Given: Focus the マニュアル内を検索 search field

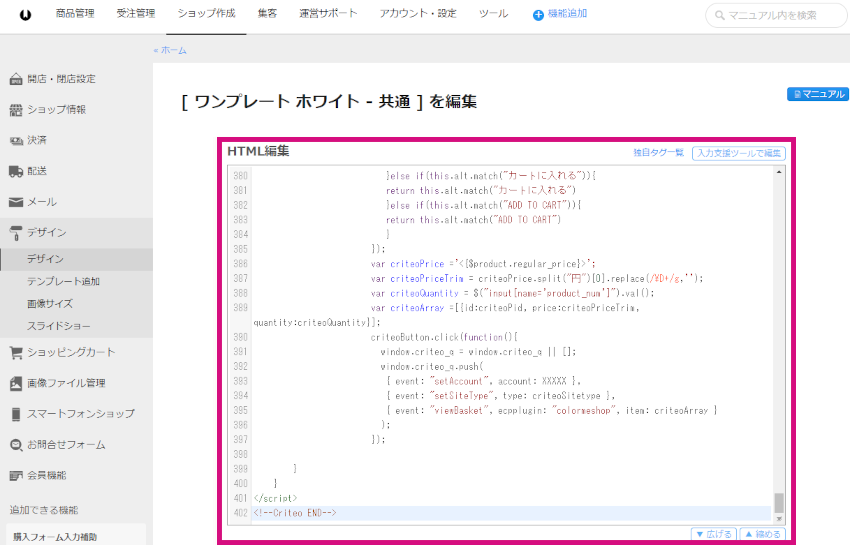Looking at the screenshot, I should [x=776, y=15].
